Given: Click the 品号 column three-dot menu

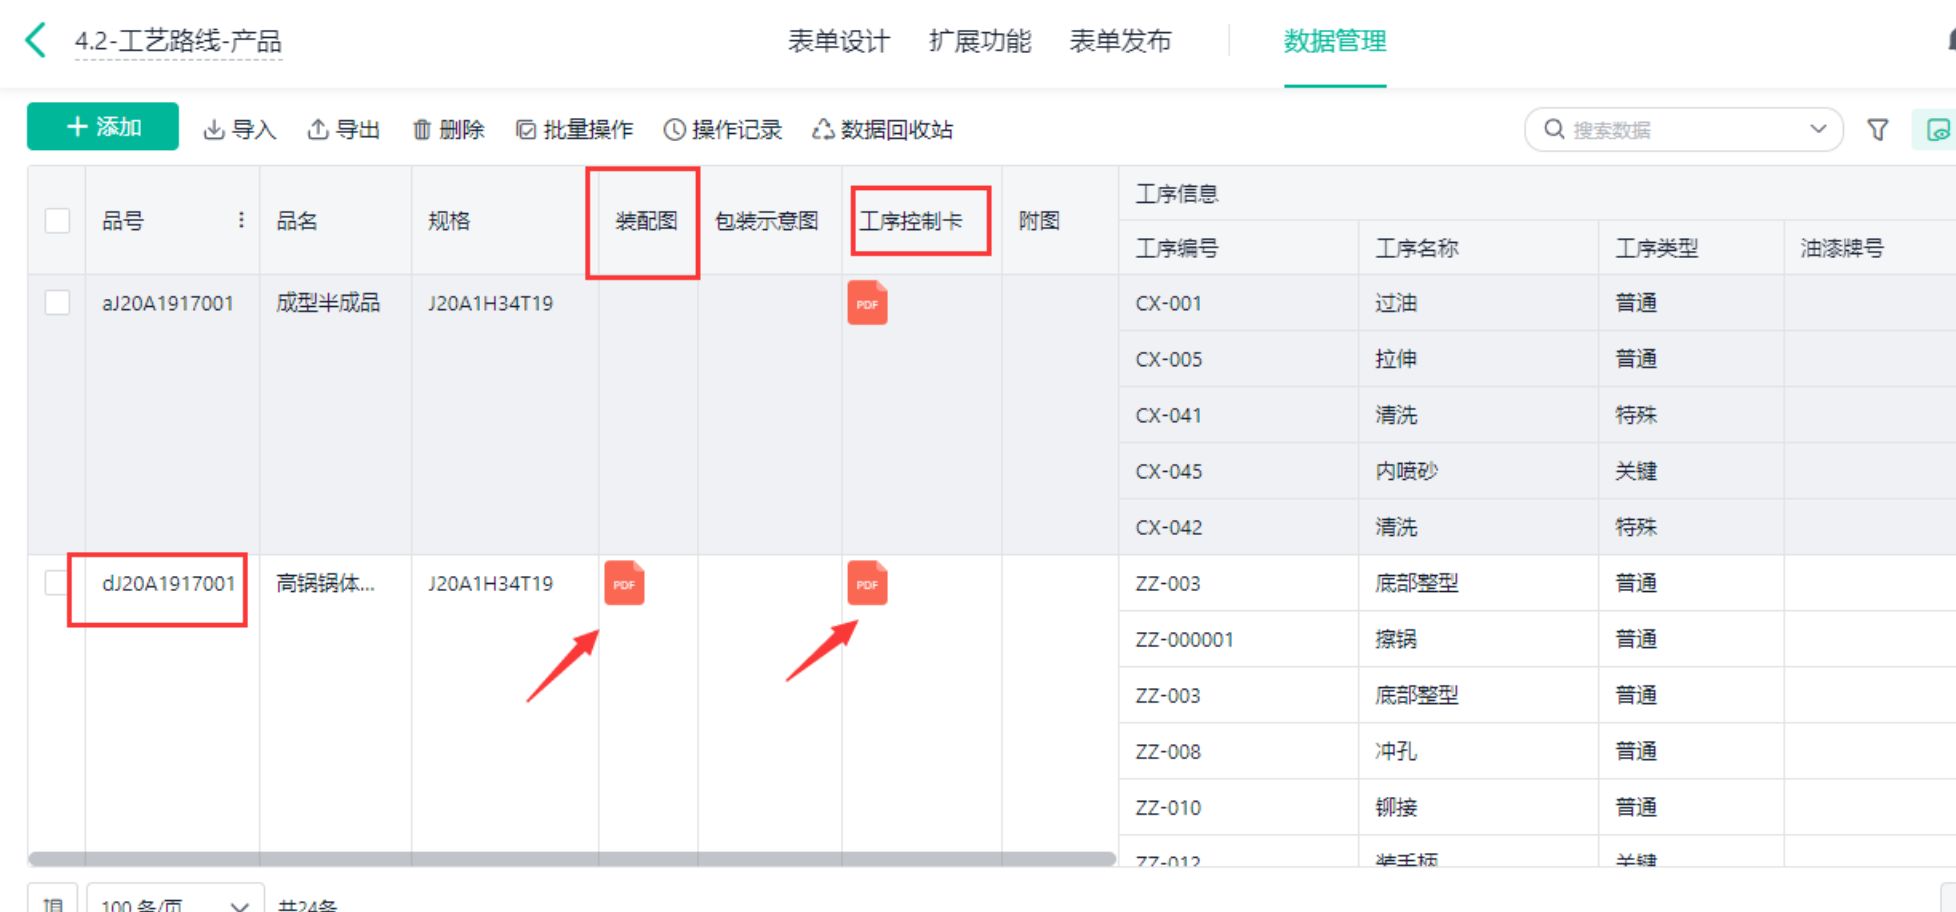Looking at the screenshot, I should pyautogui.click(x=241, y=220).
